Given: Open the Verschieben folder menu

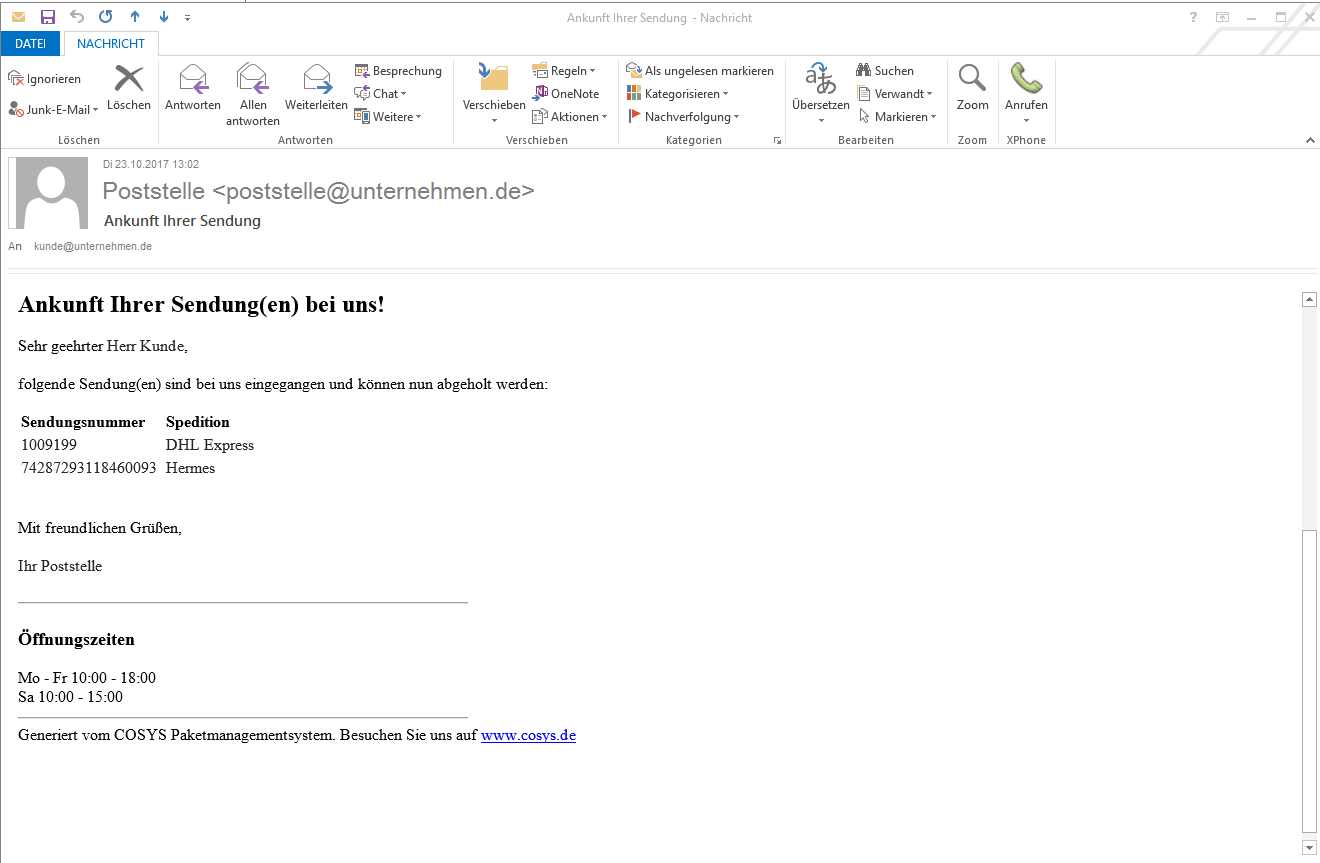Looking at the screenshot, I should click(x=494, y=95).
